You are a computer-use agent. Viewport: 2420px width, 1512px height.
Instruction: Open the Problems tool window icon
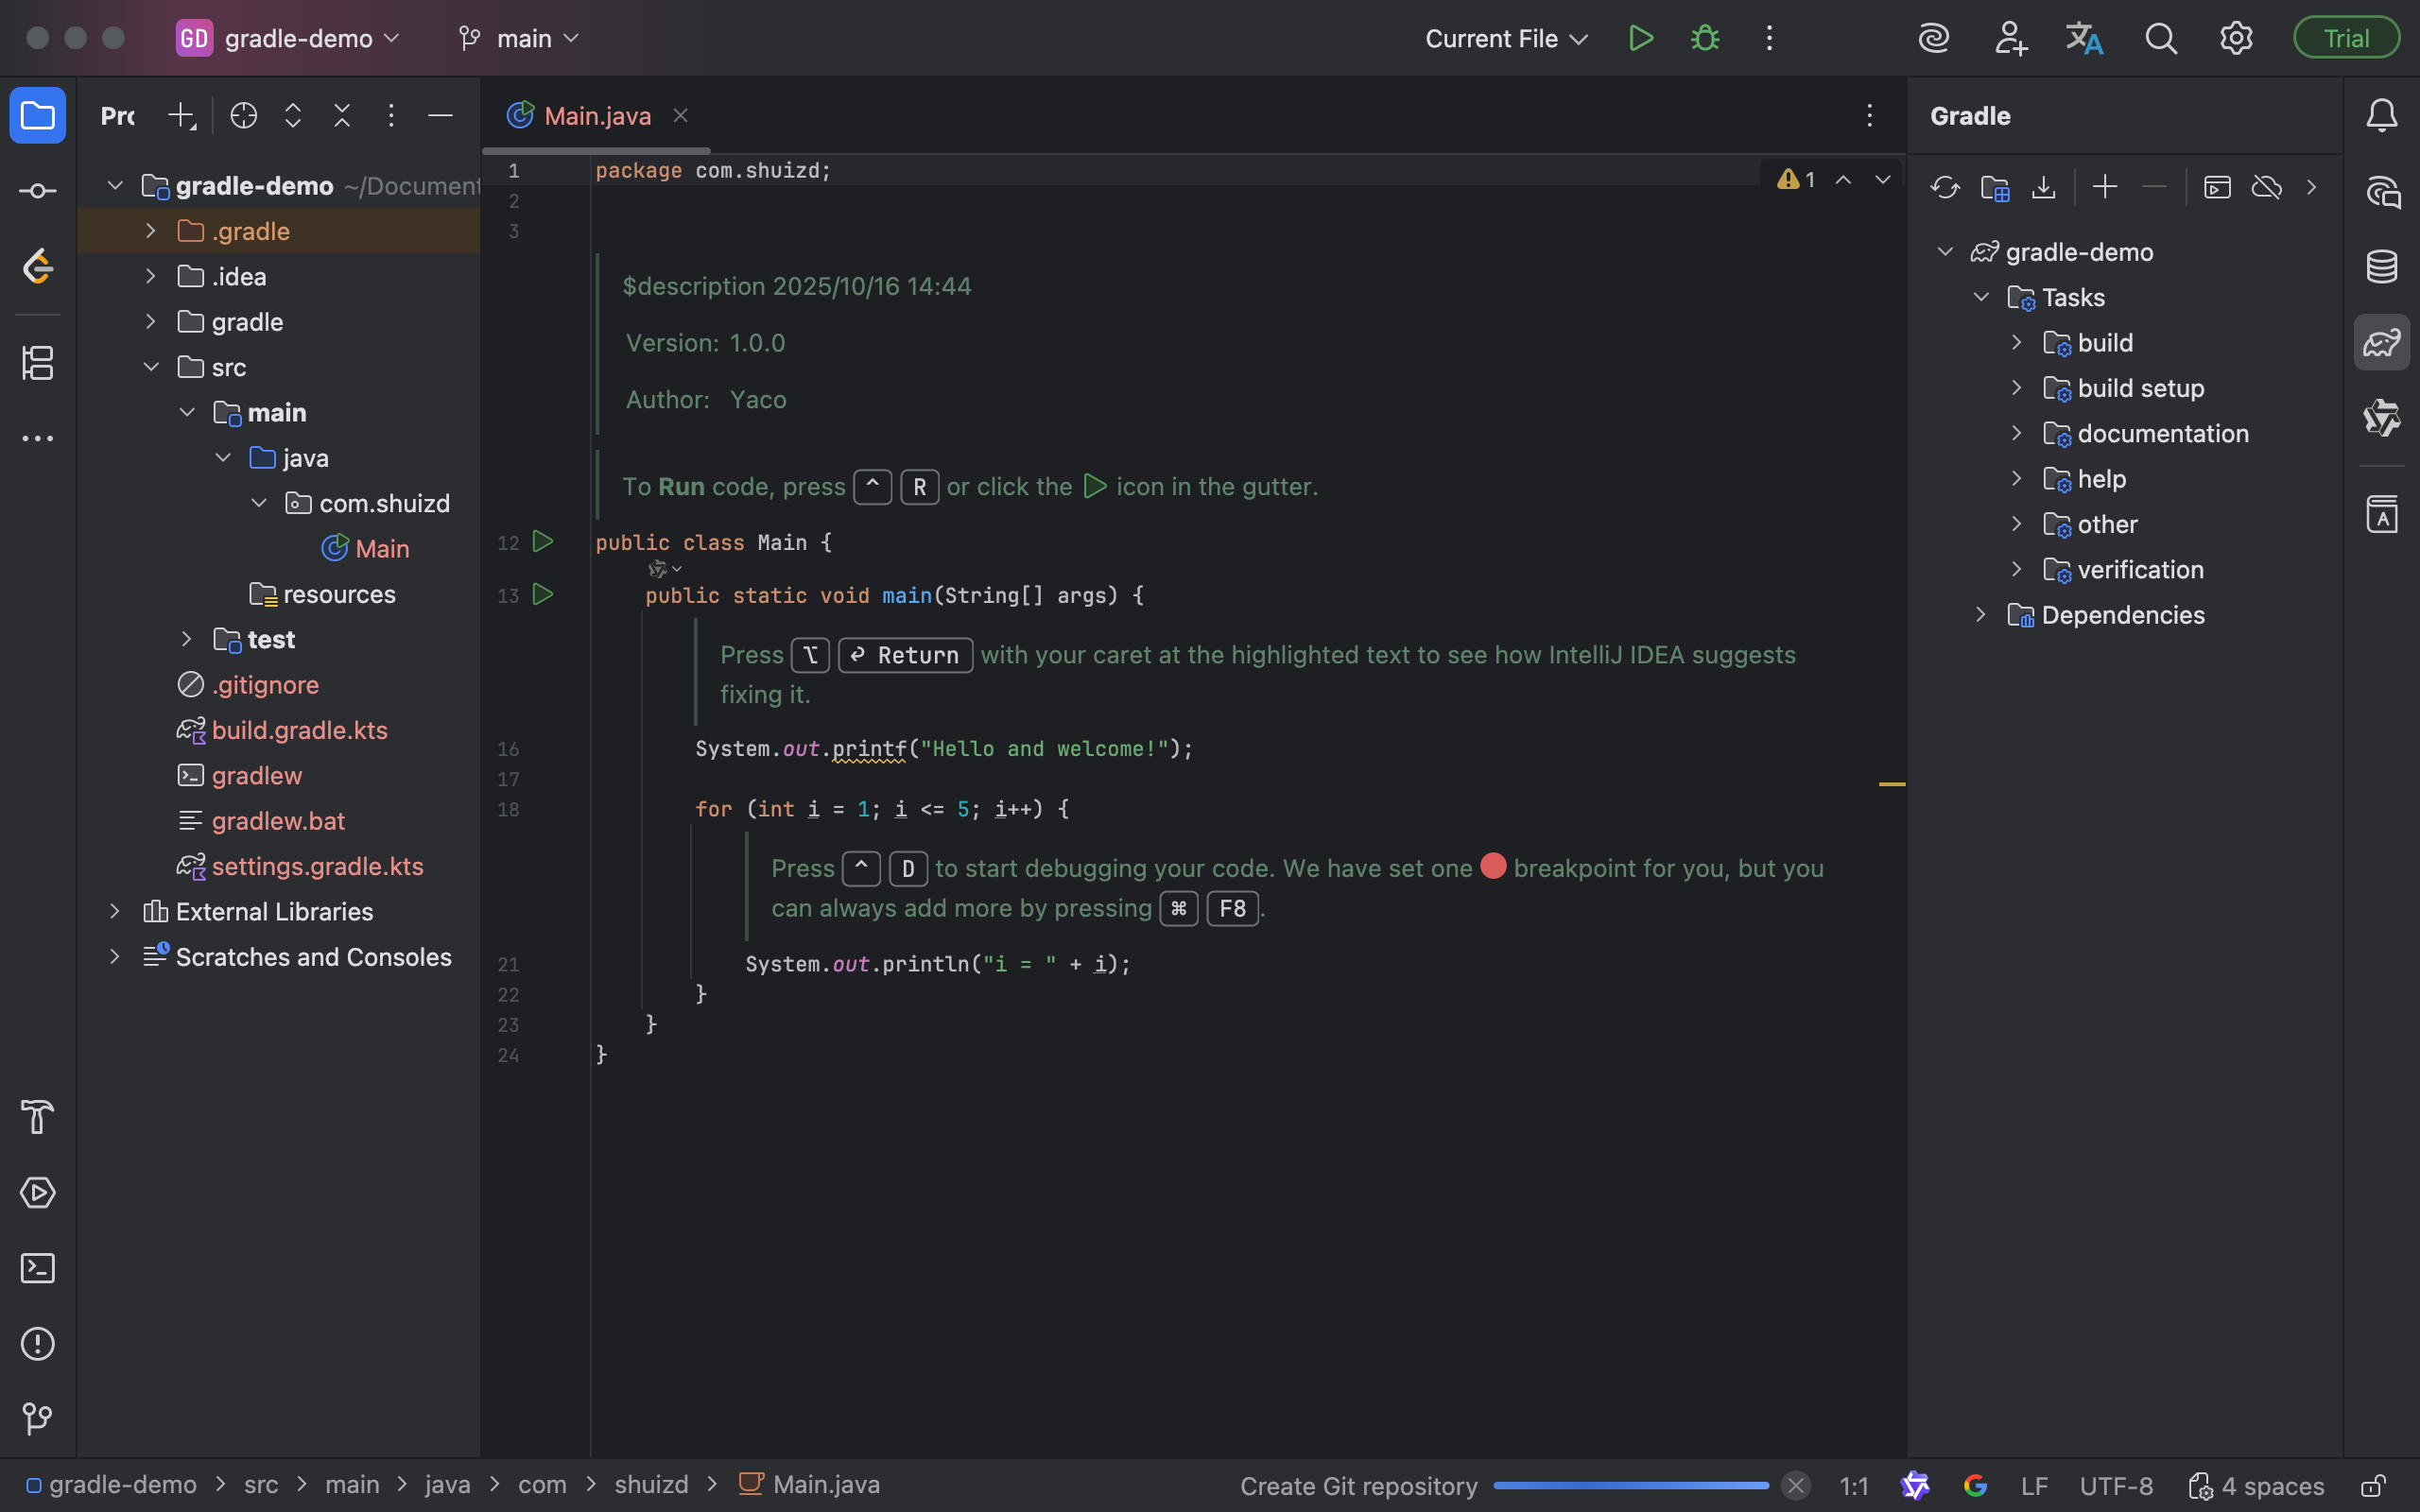37,1343
